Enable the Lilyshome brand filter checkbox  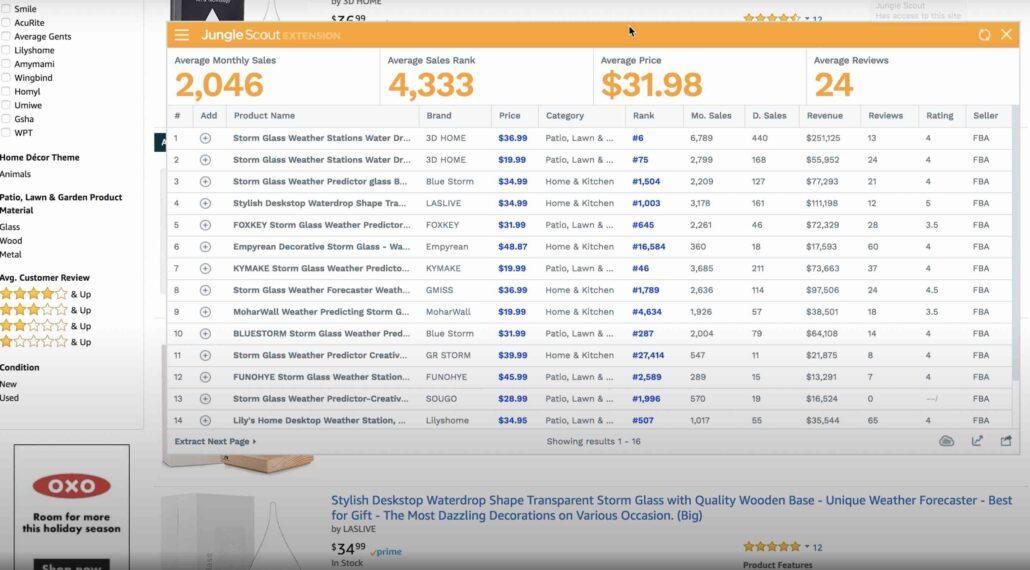(7, 50)
